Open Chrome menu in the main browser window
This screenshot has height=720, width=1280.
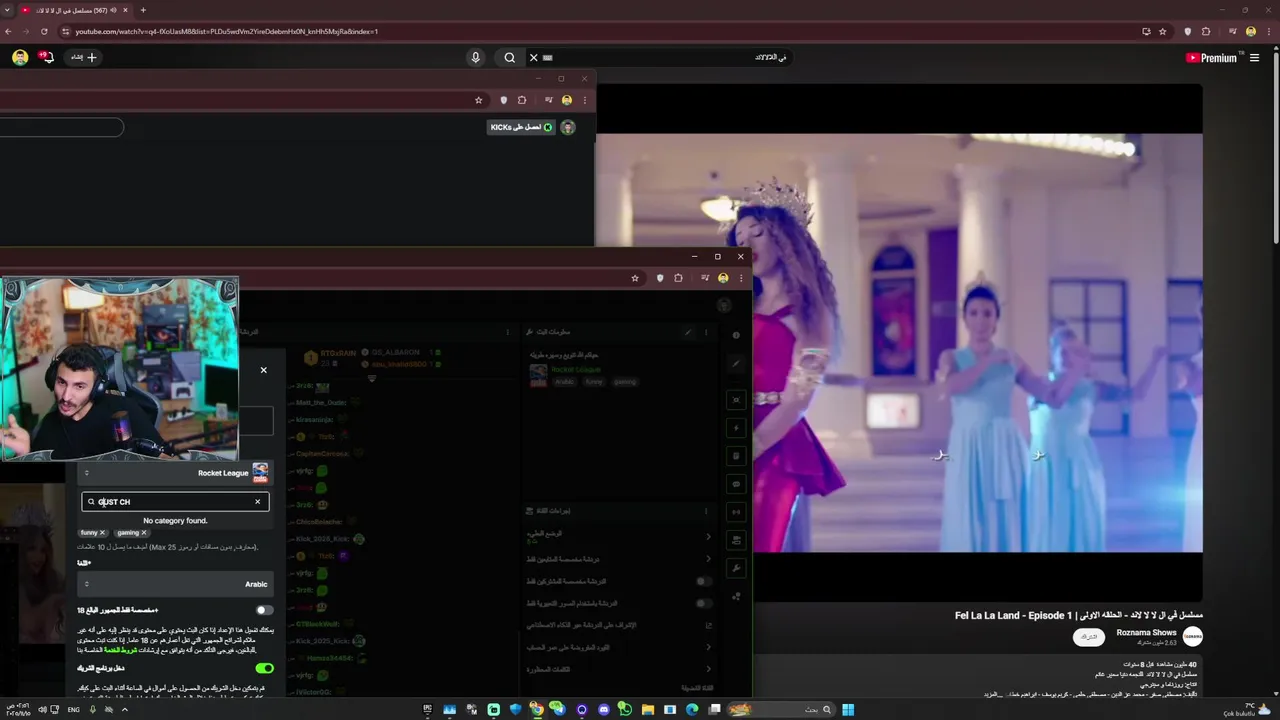pyautogui.click(x=1268, y=31)
